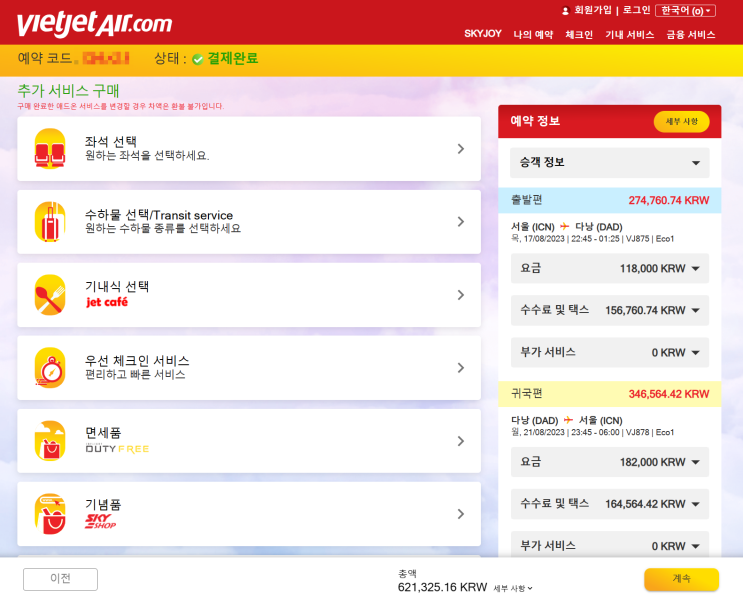Click plane icon between 서울 (ICN) and 다낭 (DAD)
The height and width of the screenshot is (603, 743).
[x=564, y=226]
